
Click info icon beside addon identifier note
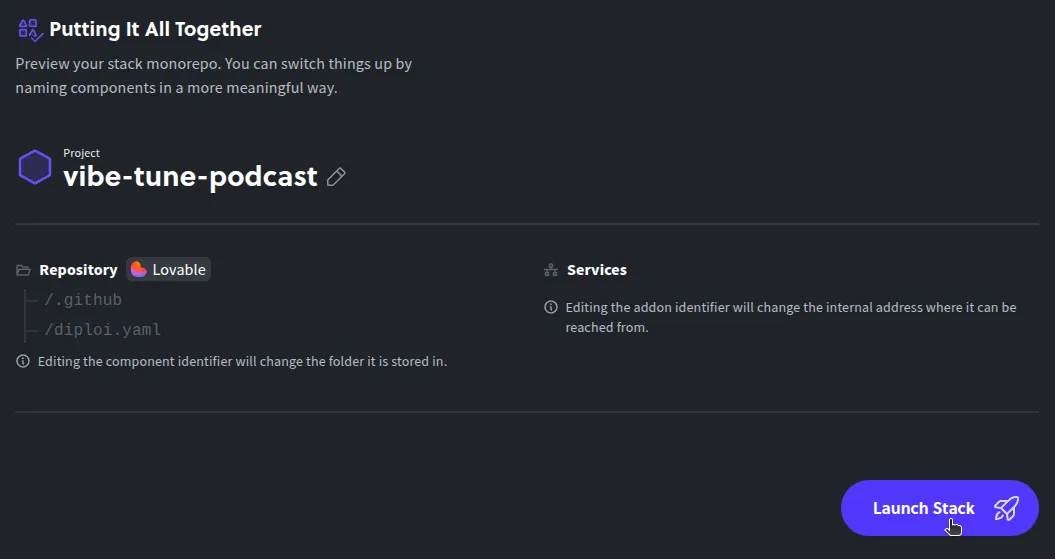[x=551, y=307]
